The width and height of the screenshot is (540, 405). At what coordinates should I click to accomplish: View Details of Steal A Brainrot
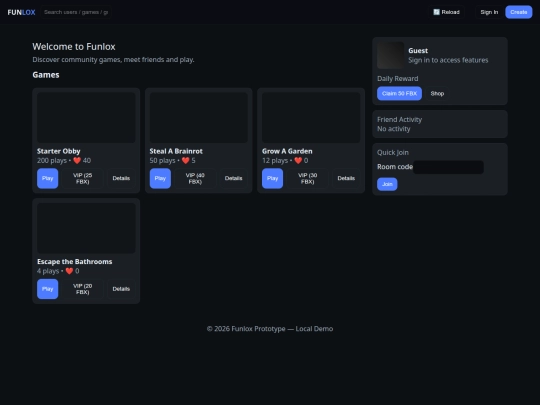pyautogui.click(x=233, y=178)
